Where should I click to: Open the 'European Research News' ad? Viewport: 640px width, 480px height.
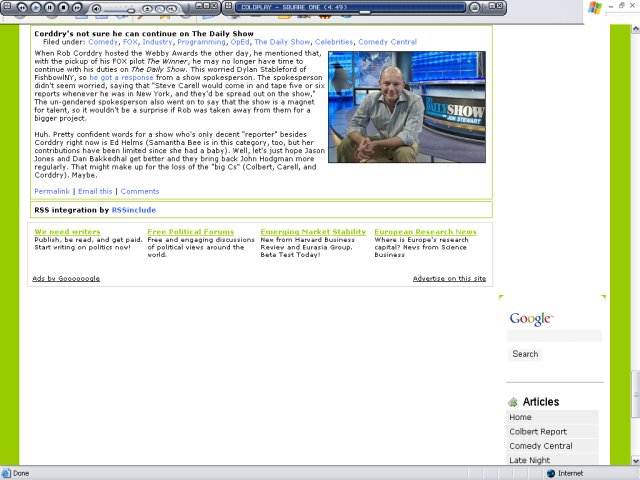tap(425, 232)
